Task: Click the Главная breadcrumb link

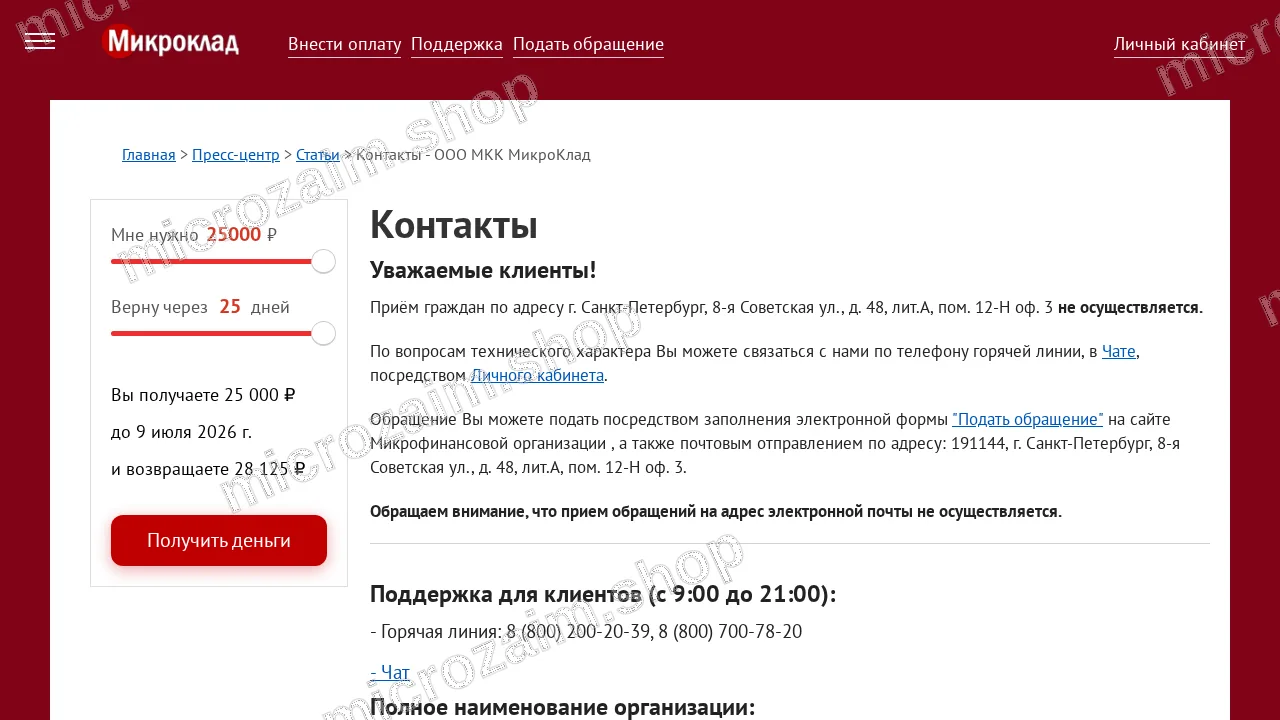Action: 148,154
